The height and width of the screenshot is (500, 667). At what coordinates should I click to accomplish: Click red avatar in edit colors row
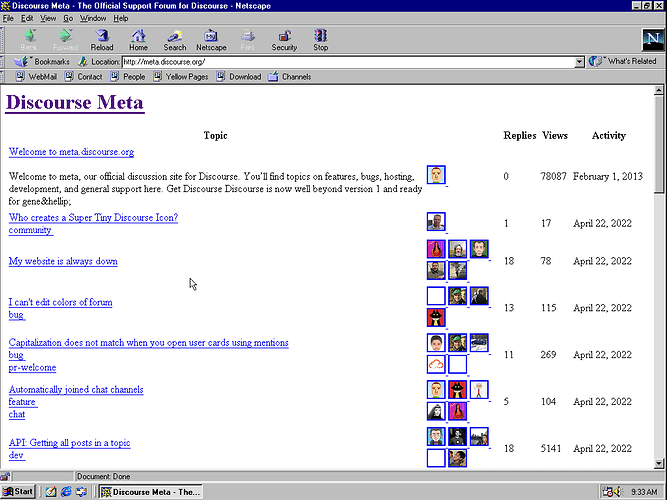tap(436, 317)
